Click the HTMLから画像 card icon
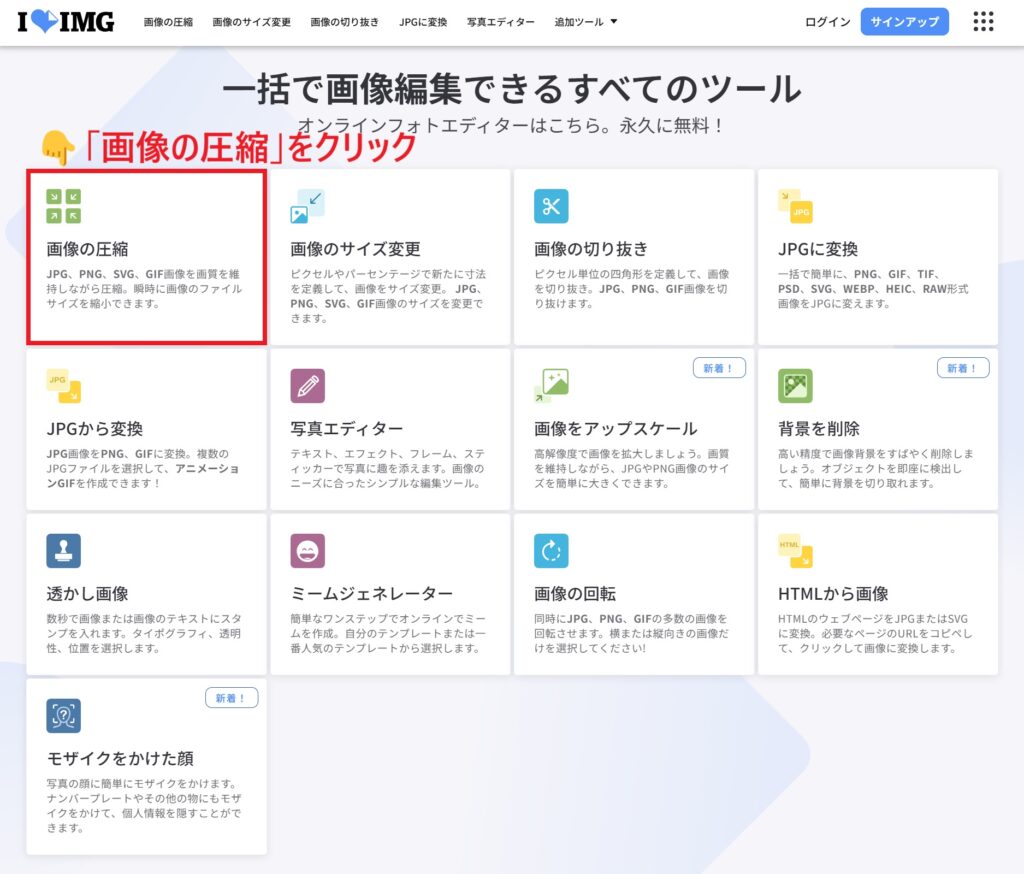Viewport: 1024px width, 874px height. [795, 551]
